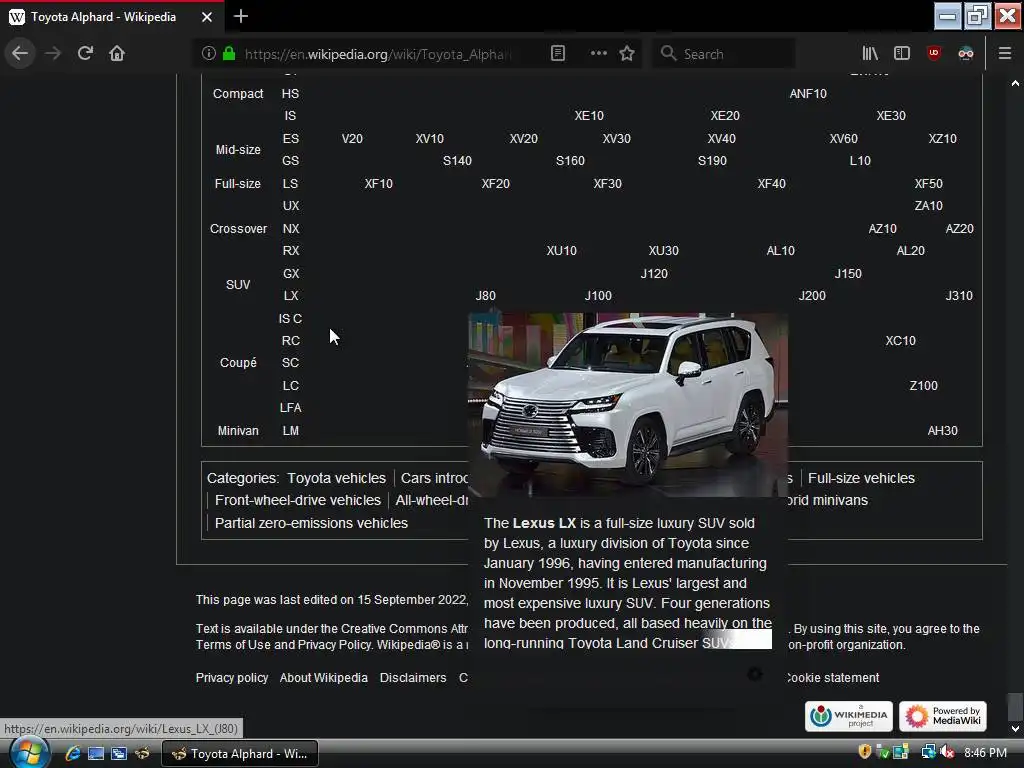Click the Powered by MediaWiki badge
1024x768 pixels.
[943, 716]
